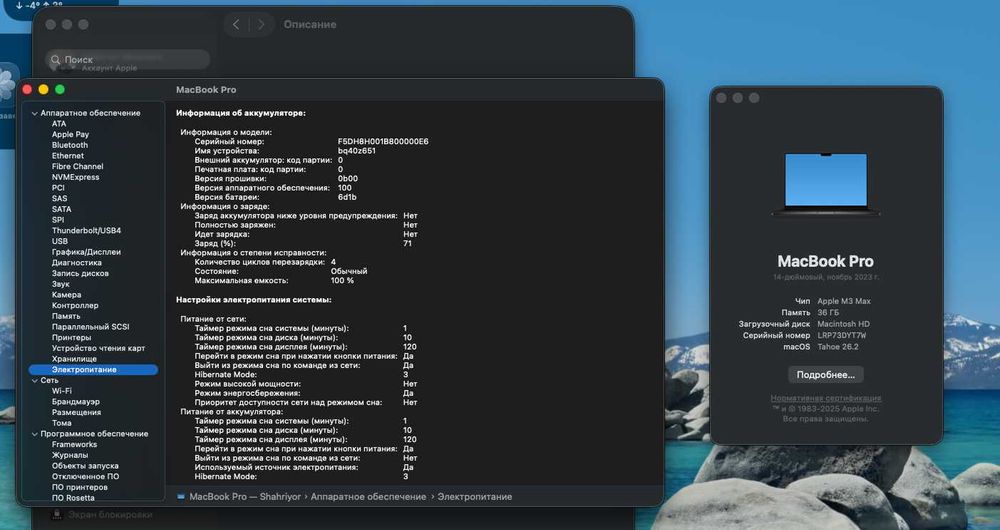This screenshot has height=530, width=1000.
Task: Select Контроллер in the sidebar
Action: pos(75,305)
